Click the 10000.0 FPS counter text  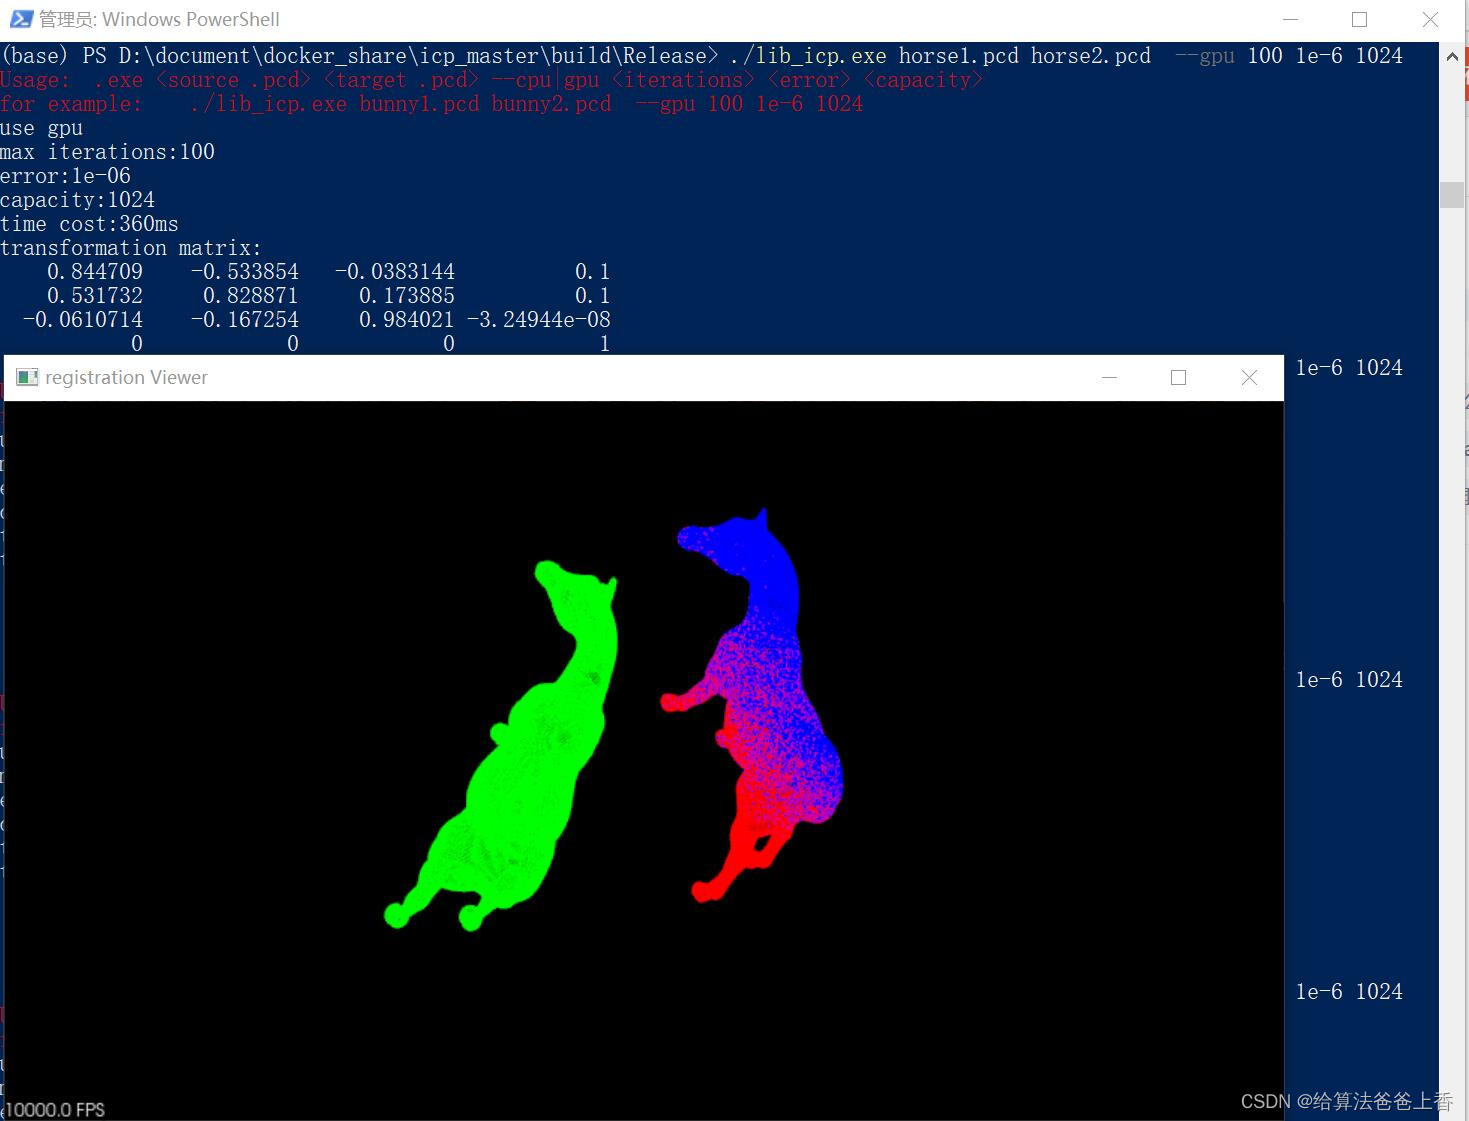(x=56, y=1109)
